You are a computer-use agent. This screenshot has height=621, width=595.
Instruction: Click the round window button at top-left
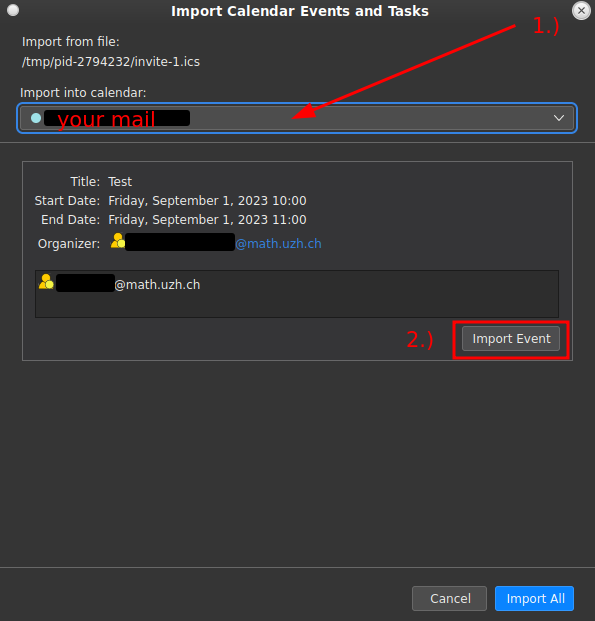pyautogui.click(x=13, y=10)
